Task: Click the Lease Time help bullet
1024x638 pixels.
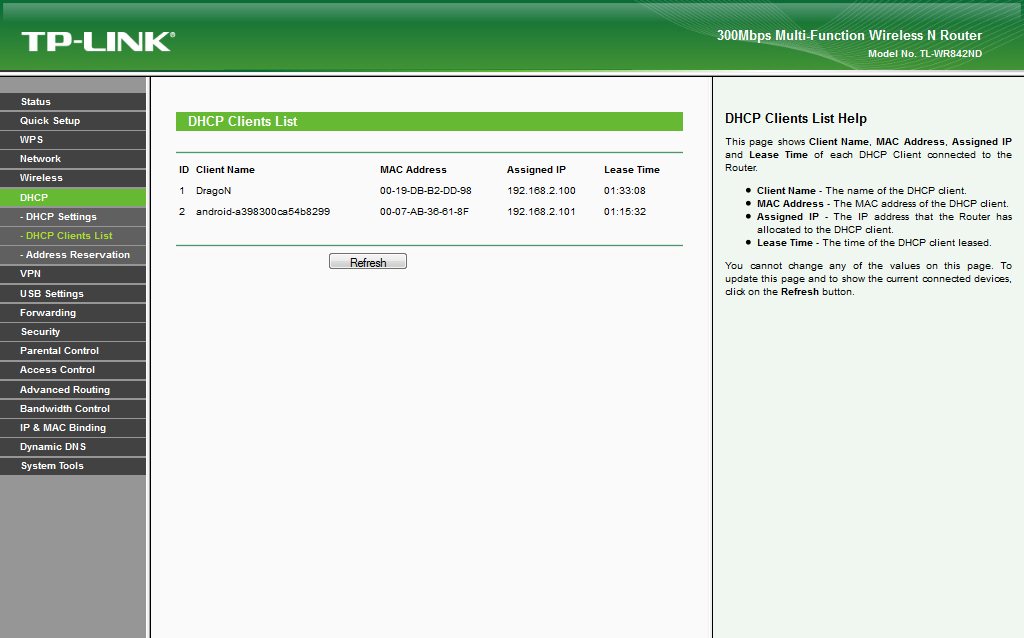Action: (x=874, y=243)
